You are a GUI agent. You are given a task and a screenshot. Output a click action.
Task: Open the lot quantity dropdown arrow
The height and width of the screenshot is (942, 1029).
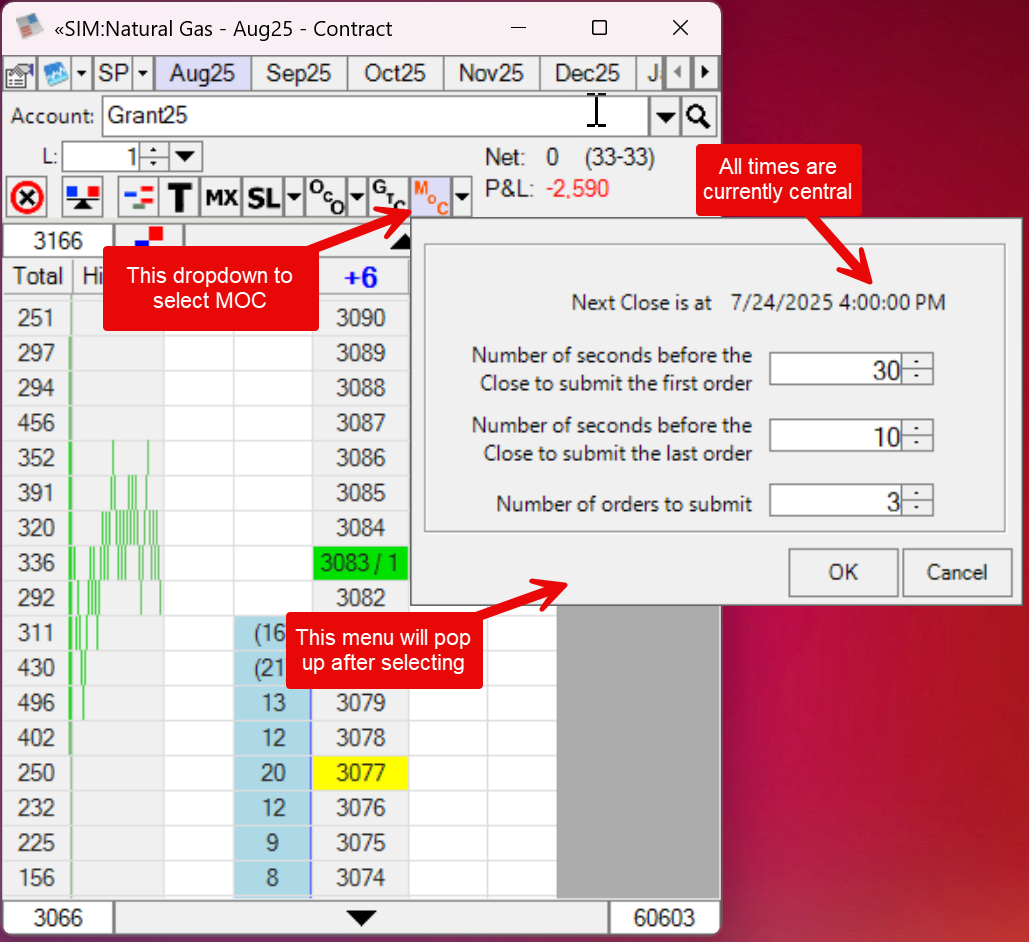point(187,157)
